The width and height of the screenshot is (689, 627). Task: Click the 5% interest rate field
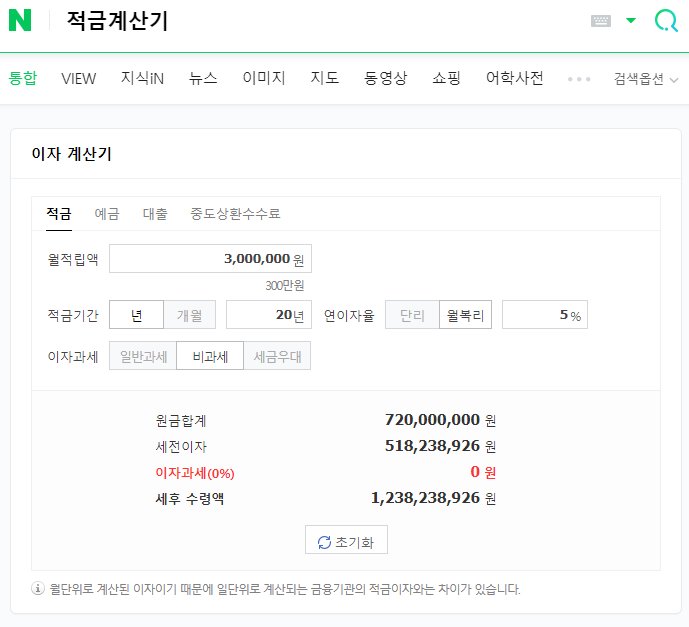(x=545, y=315)
